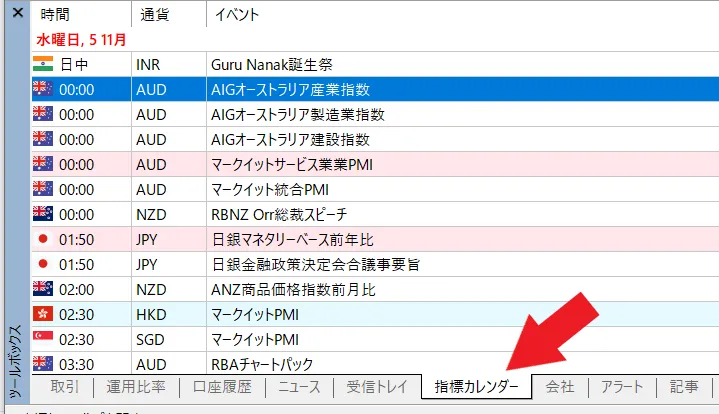Open the 記事 tab

point(684,387)
